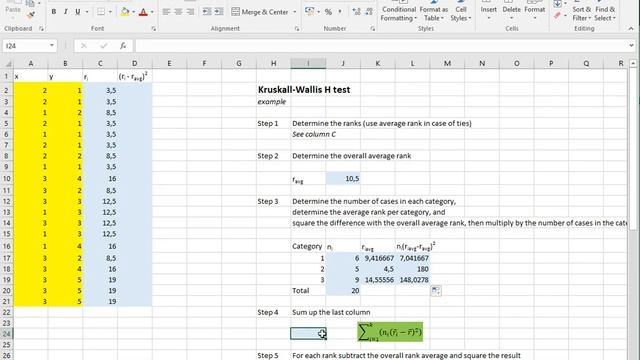This screenshot has height=360, width=640.
Task: Apply fill color bucket
Action: pos(125,12)
